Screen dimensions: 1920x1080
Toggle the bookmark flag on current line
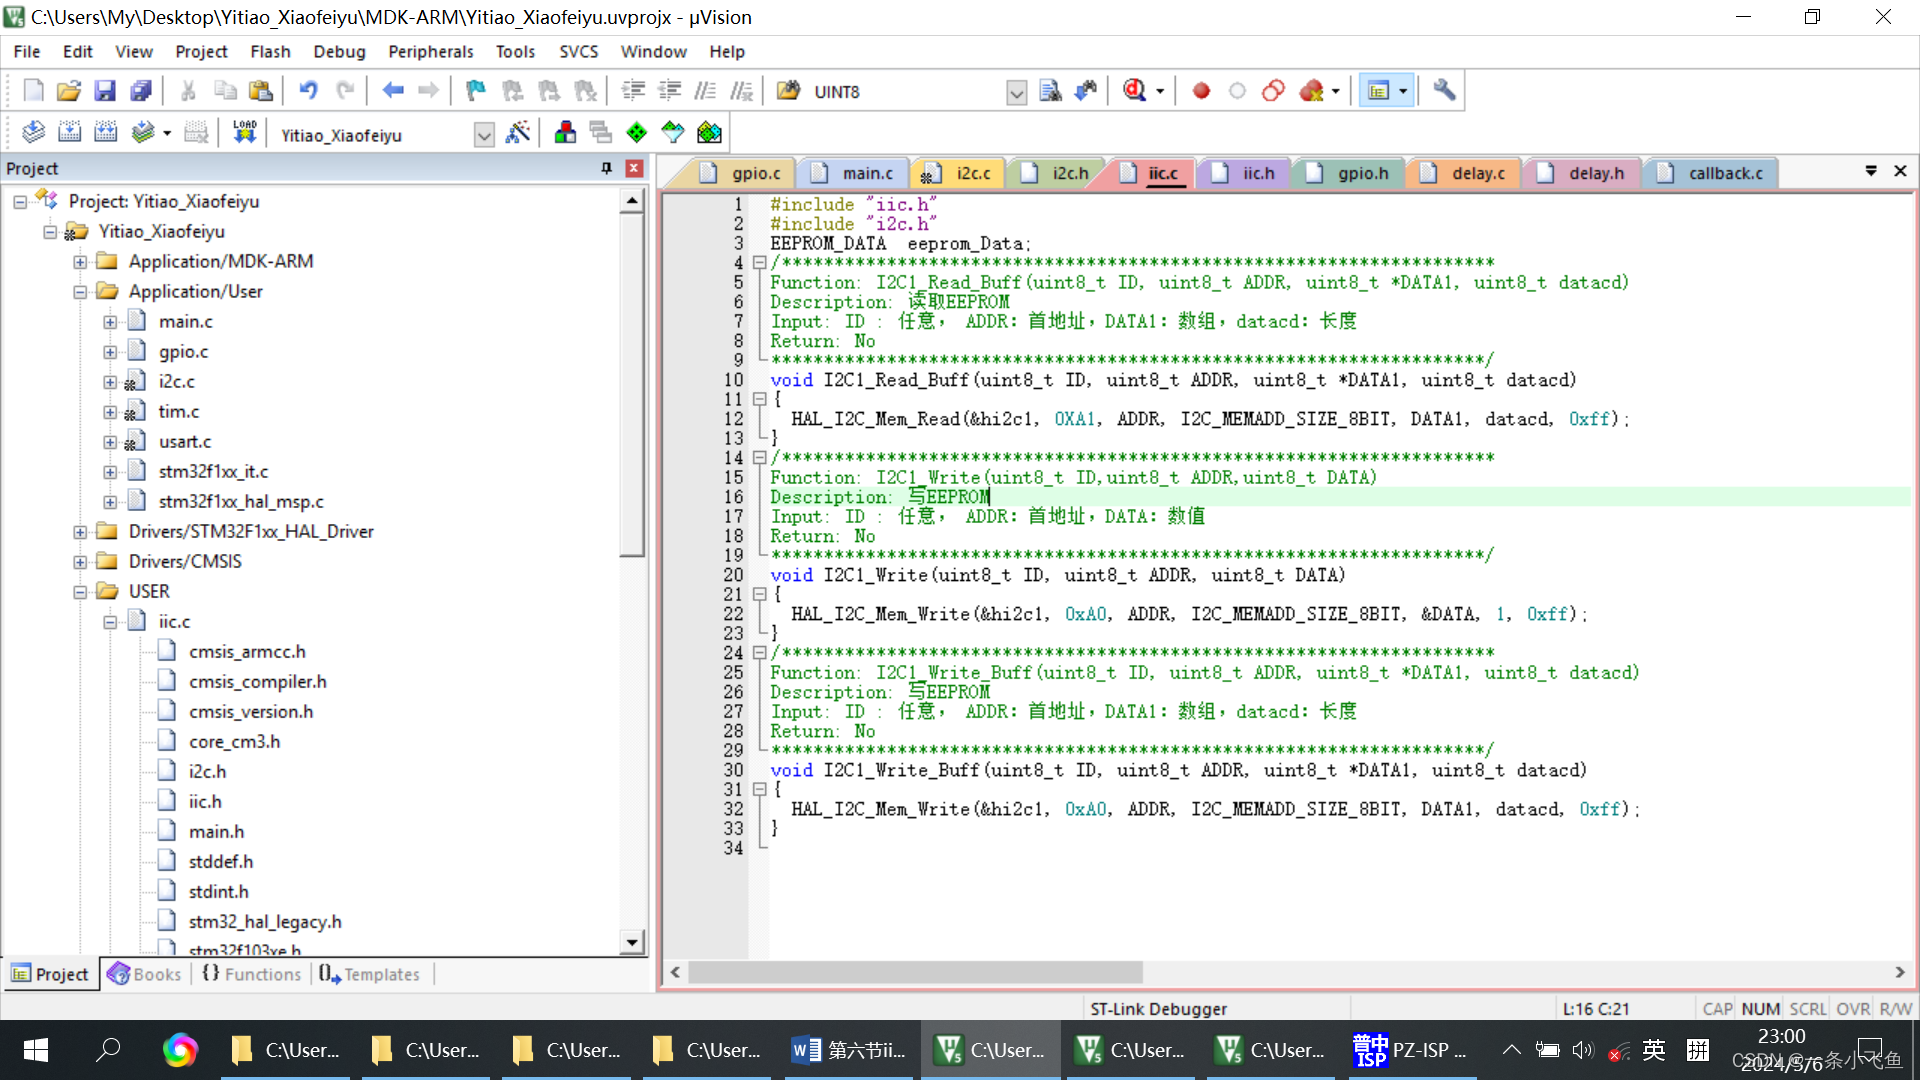coord(476,91)
